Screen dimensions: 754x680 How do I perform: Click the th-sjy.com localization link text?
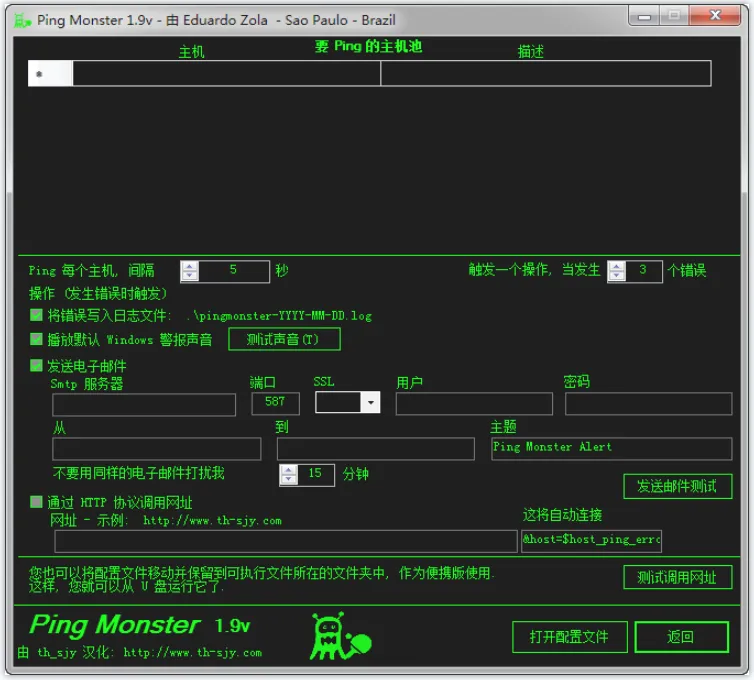[193, 653]
